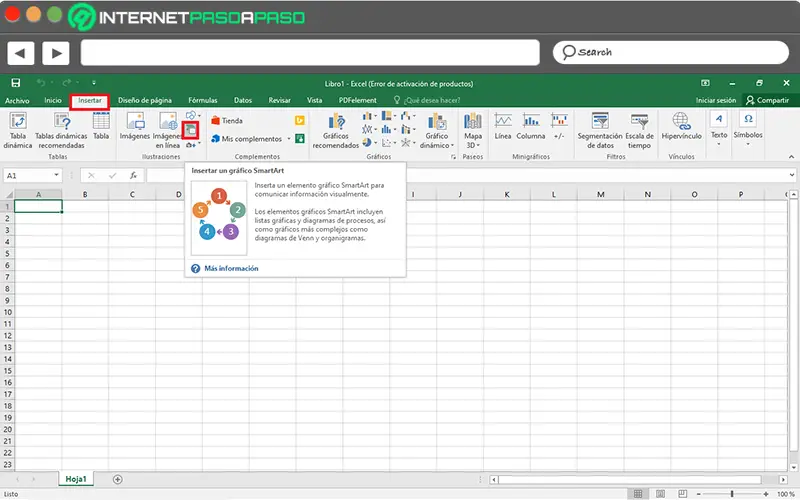Image resolution: width=800 pixels, height=500 pixels.
Task: Insert an Escala de tiempo timeline
Action: (639, 131)
